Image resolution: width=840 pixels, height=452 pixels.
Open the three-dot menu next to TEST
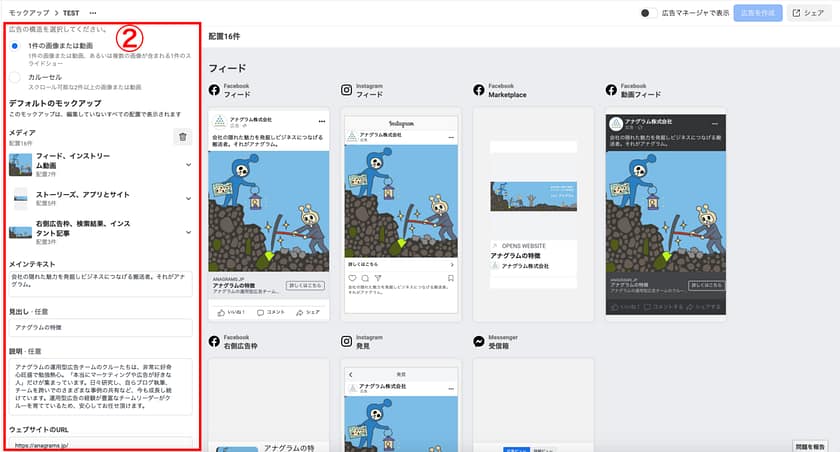(x=94, y=12)
